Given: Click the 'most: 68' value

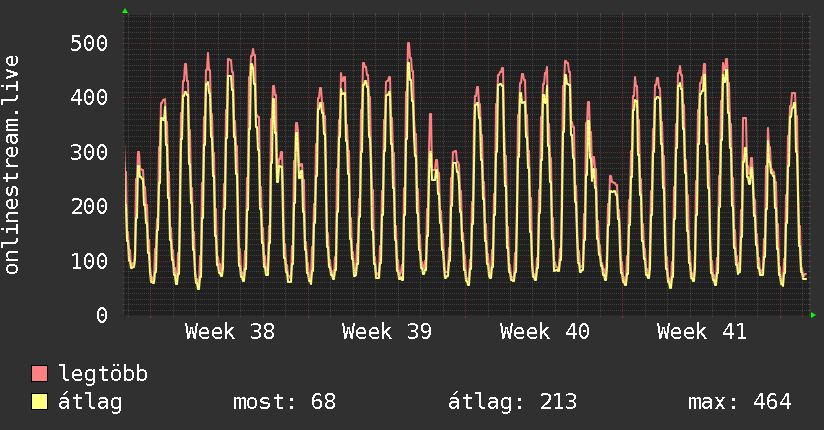Looking at the screenshot, I should point(284,402).
